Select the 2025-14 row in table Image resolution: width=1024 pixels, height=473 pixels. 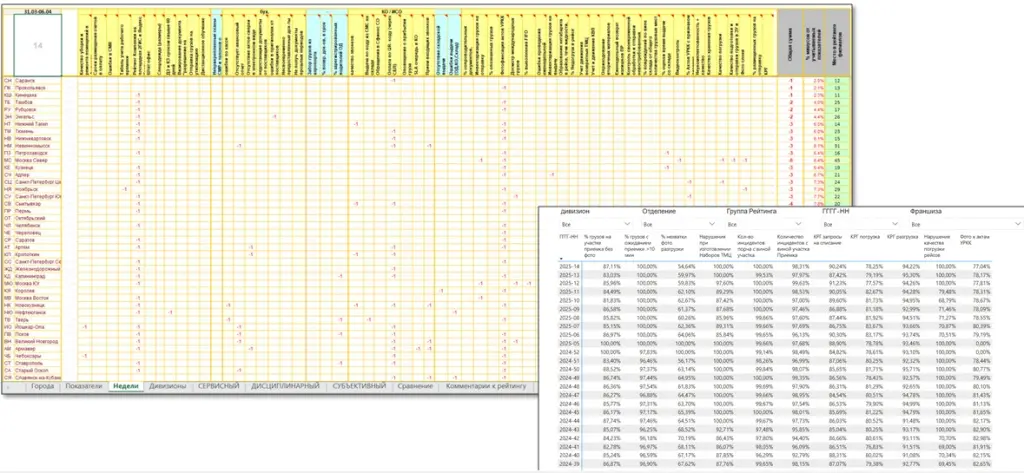567,267
